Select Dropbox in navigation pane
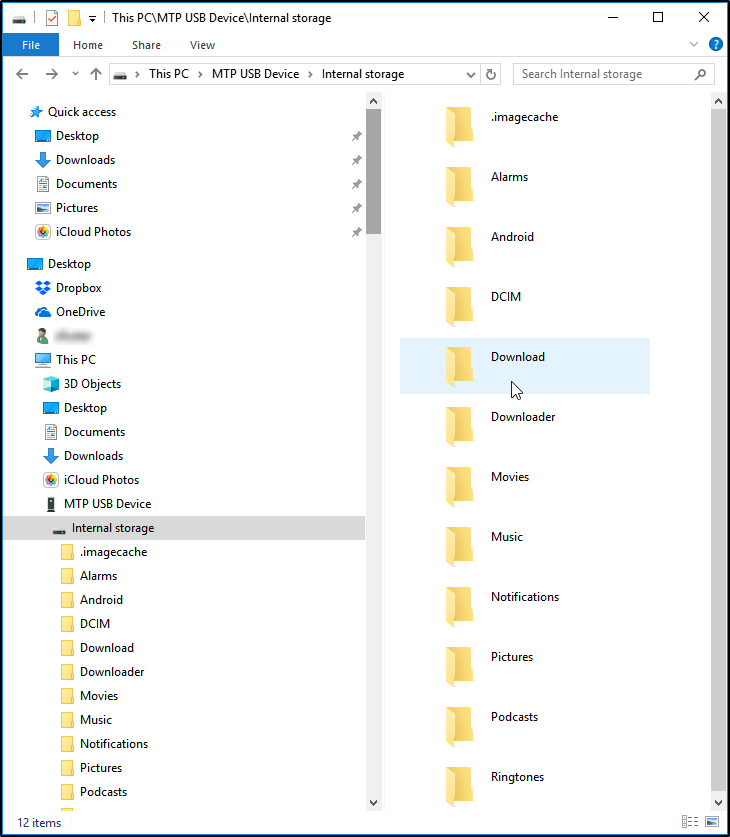730x837 pixels. click(78, 288)
